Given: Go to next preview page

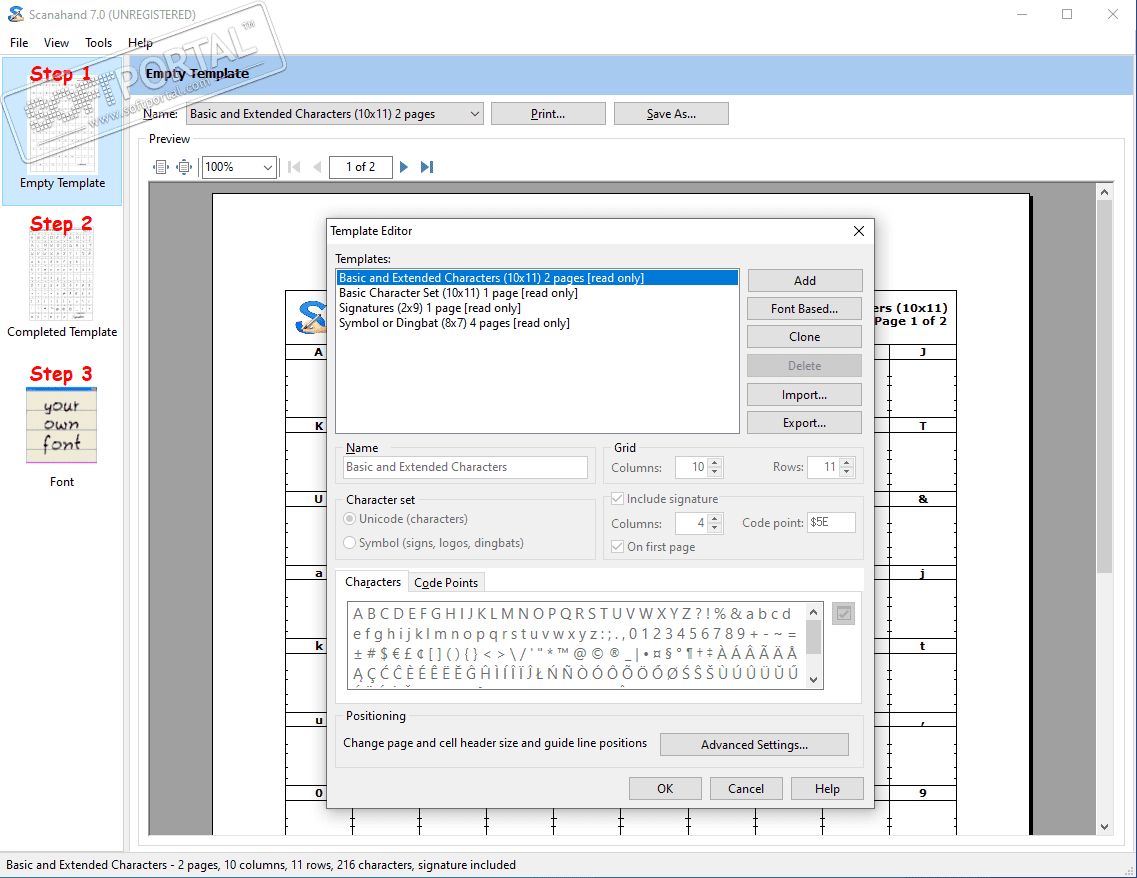Looking at the screenshot, I should coord(404,167).
